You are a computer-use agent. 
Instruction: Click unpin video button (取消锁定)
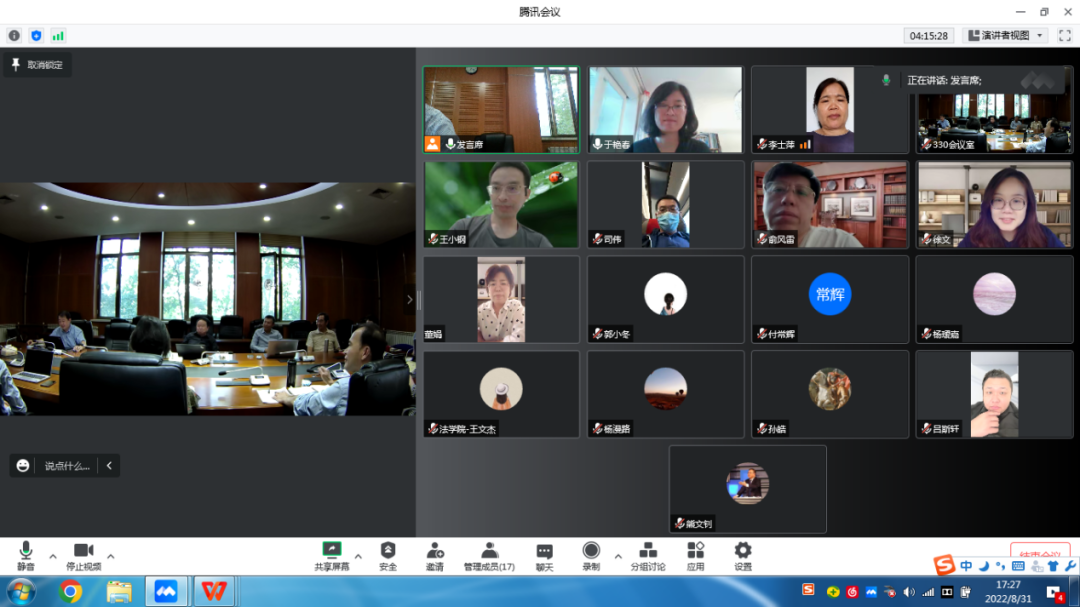37,65
